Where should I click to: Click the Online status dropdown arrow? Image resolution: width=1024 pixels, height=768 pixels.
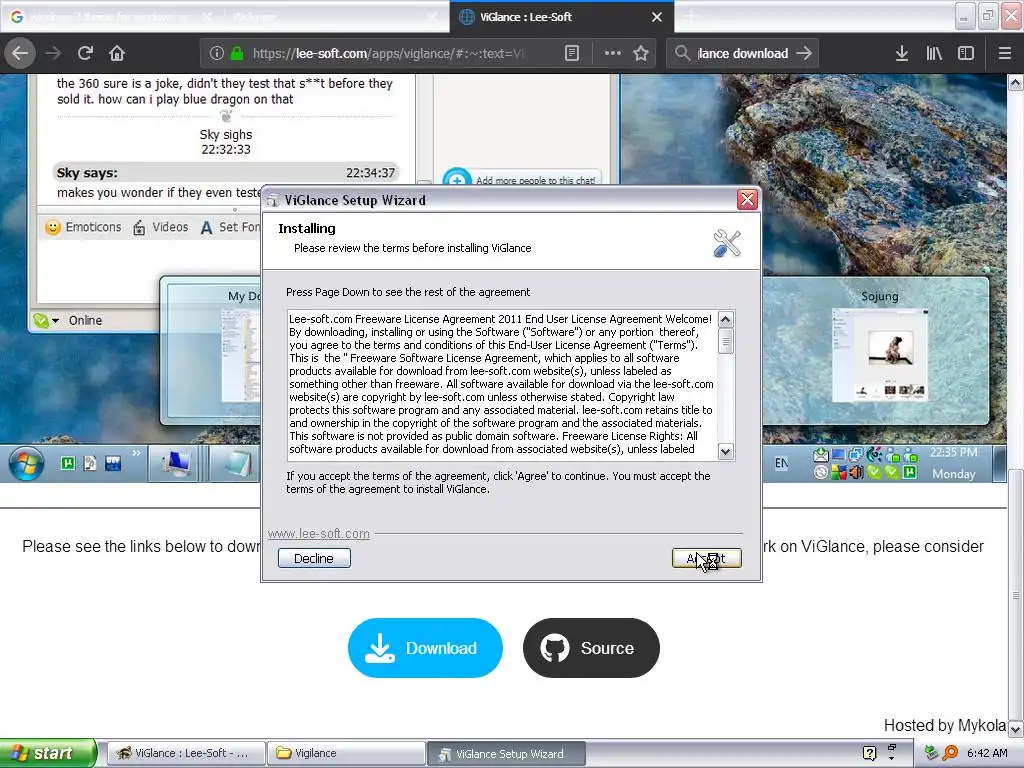click(56, 321)
